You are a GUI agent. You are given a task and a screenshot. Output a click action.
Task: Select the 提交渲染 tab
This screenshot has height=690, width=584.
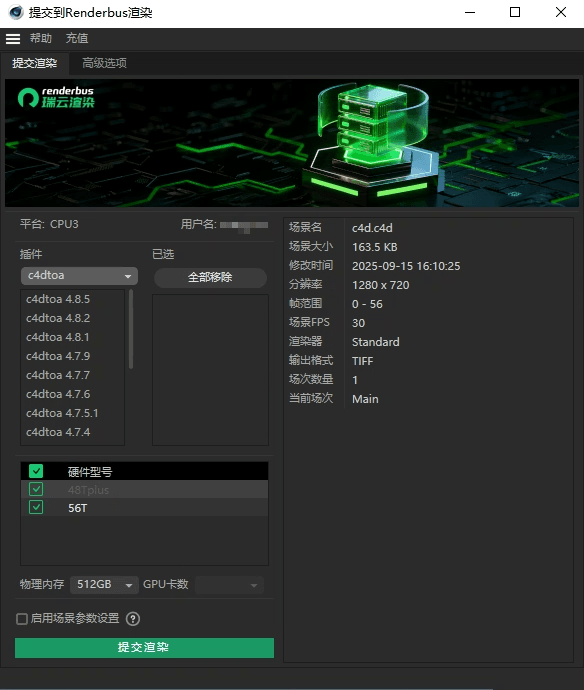tap(35, 63)
